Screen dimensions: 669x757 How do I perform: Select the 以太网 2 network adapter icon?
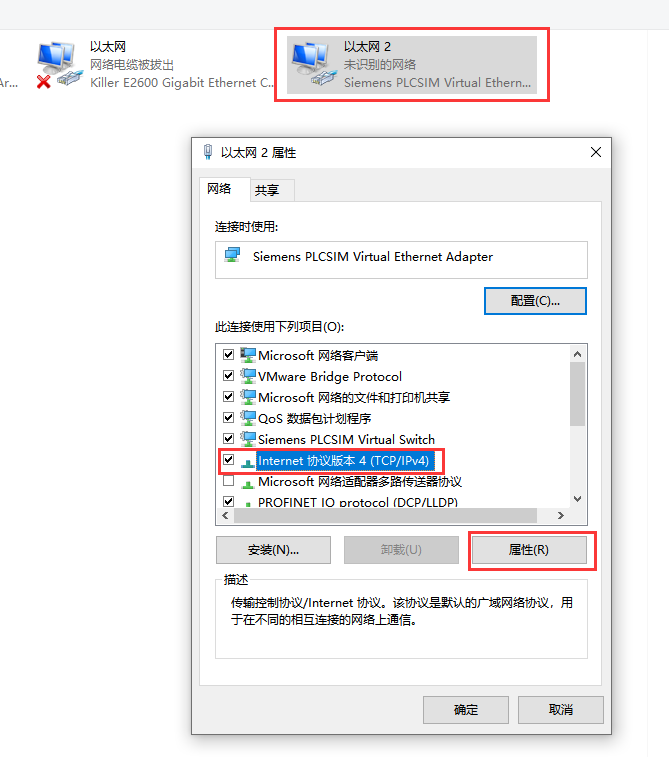[313, 64]
